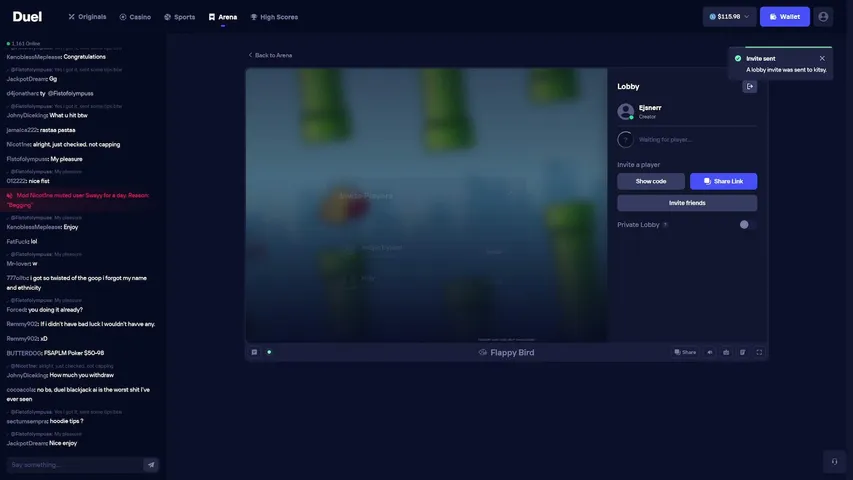Open the user profile avatar icon
Viewport: 853px width, 480px height.
pos(823,17)
